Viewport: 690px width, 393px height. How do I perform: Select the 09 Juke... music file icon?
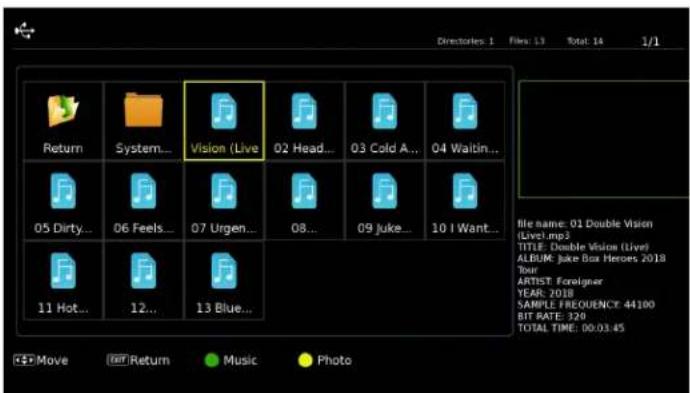coord(385,191)
